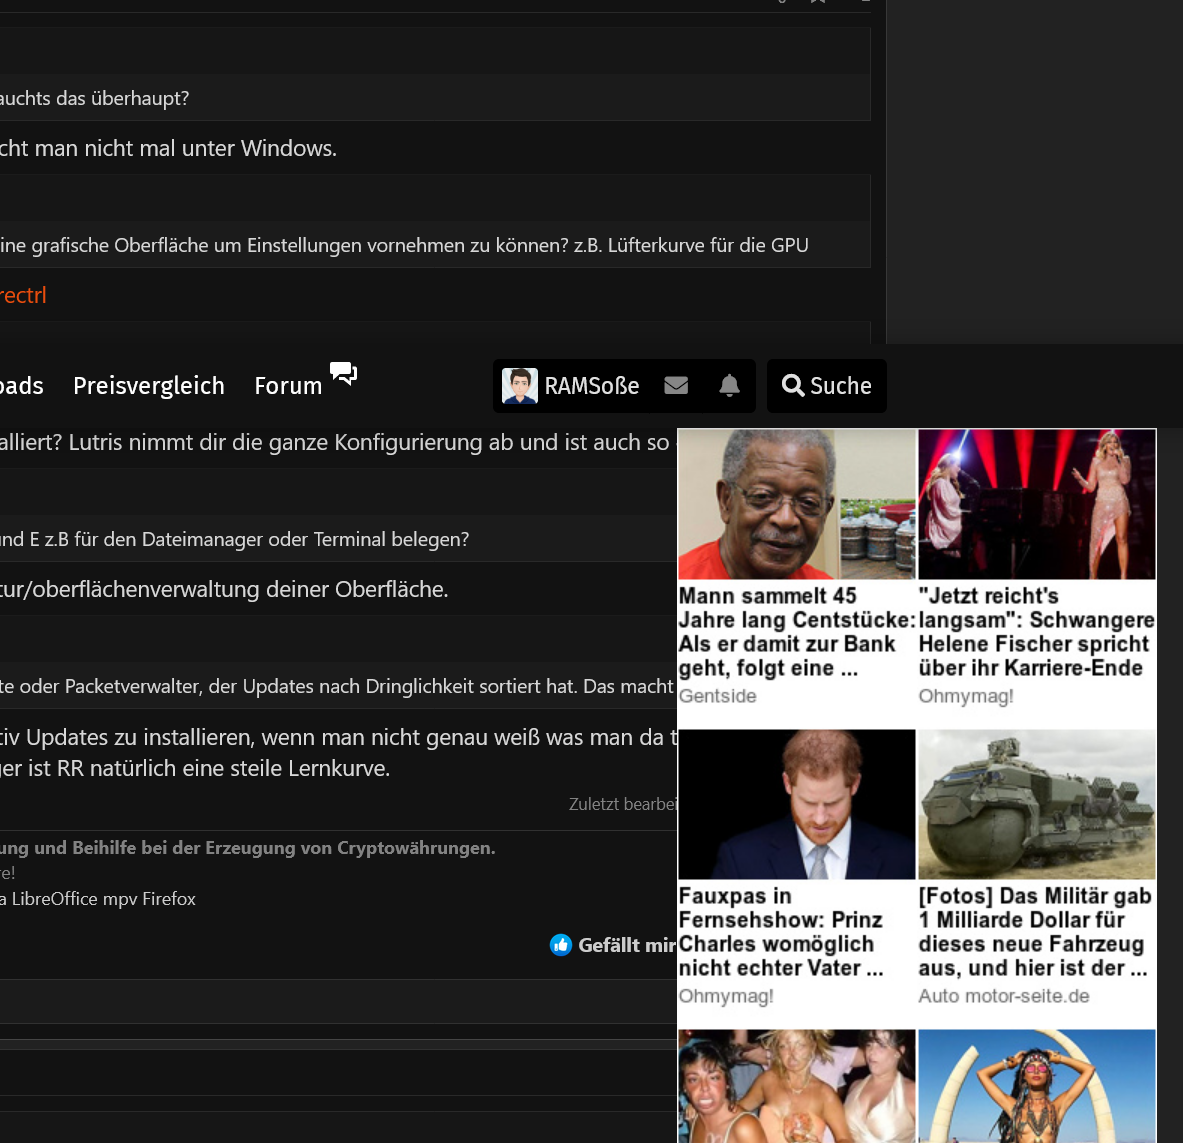Click the thumbs-up icon beside Gefällt mir
The height and width of the screenshot is (1143, 1183).
tap(561, 944)
